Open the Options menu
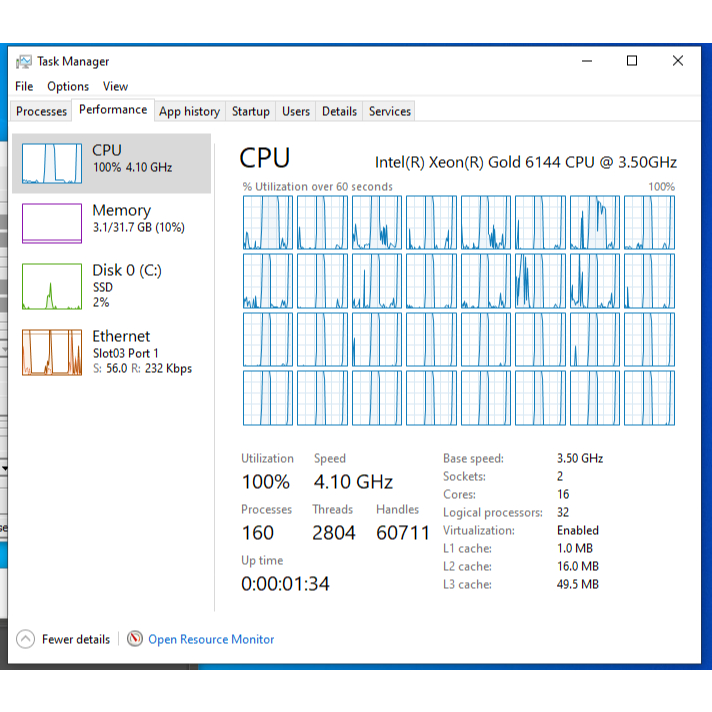This screenshot has width=712, height=712. coord(68,86)
